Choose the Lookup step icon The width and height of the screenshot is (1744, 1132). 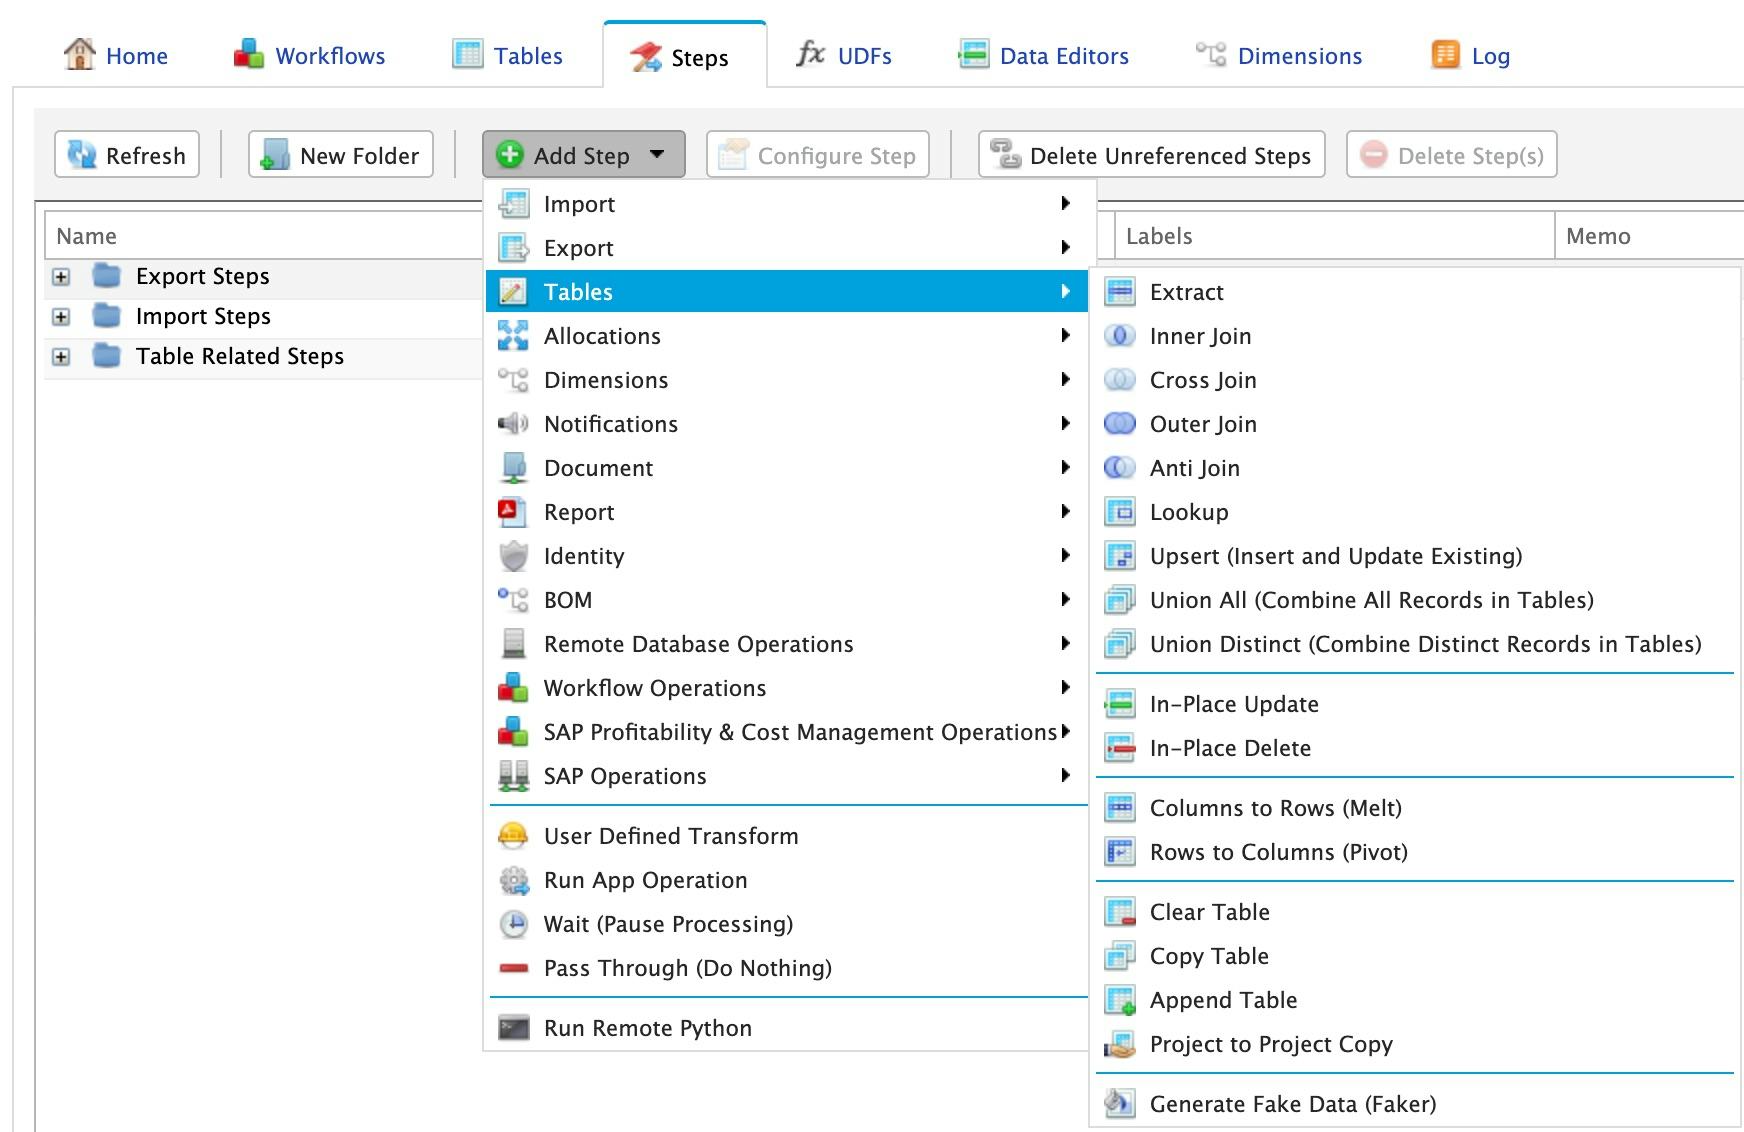tap(1119, 512)
